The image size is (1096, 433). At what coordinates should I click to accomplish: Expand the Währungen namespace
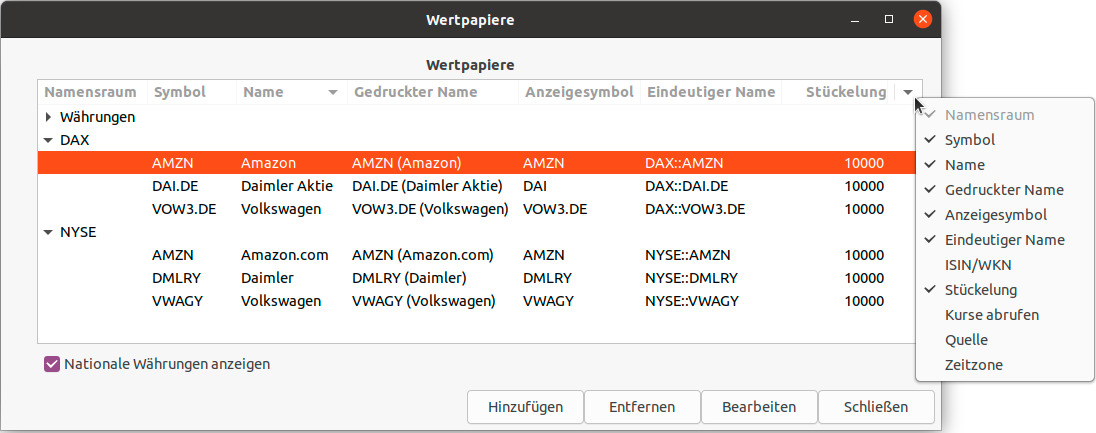pyautogui.click(x=48, y=117)
